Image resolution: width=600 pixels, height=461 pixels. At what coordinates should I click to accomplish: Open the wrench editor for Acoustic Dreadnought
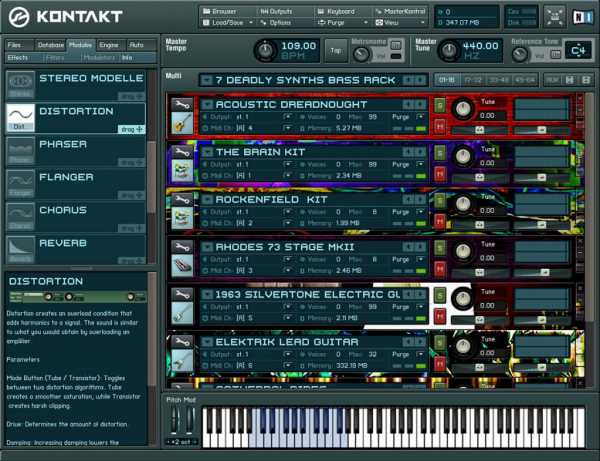pyautogui.click(x=182, y=104)
